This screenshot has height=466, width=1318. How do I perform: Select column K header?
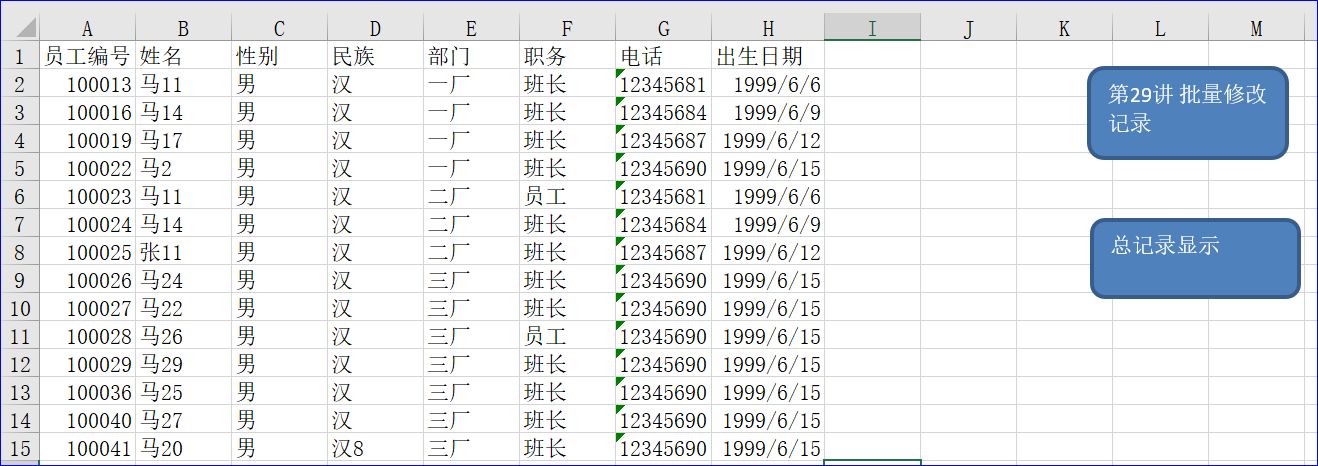(1064, 28)
